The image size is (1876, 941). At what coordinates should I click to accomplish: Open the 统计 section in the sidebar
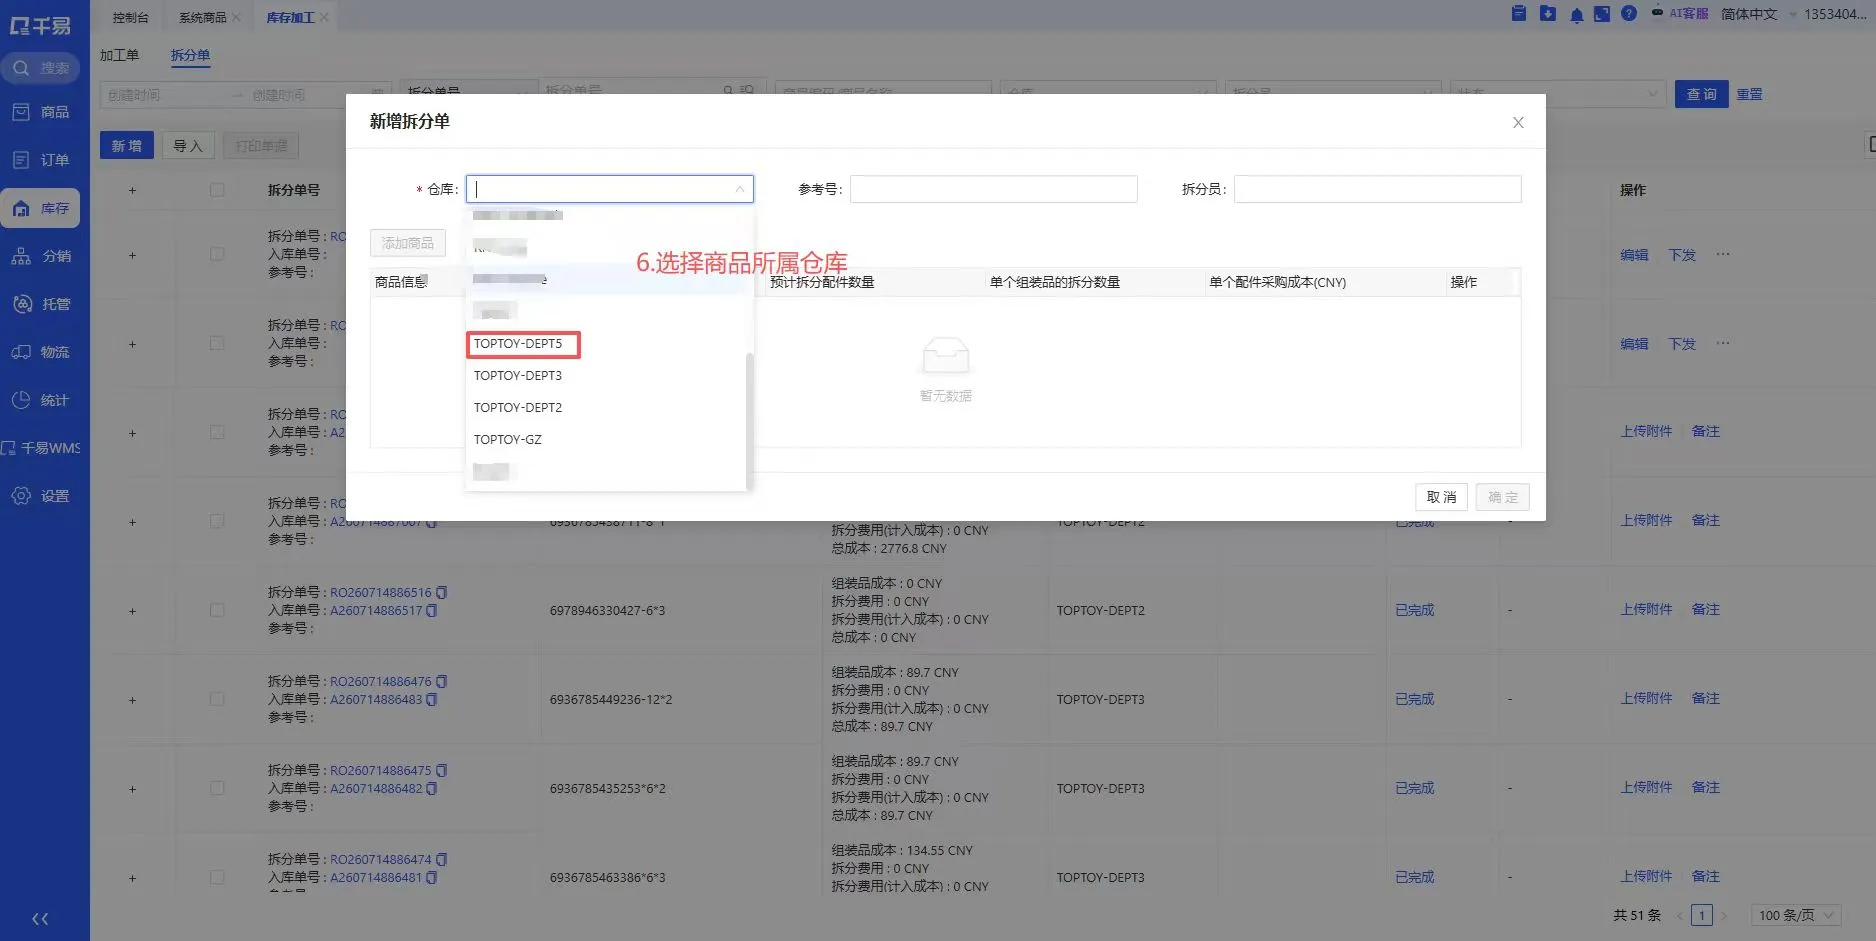point(41,400)
